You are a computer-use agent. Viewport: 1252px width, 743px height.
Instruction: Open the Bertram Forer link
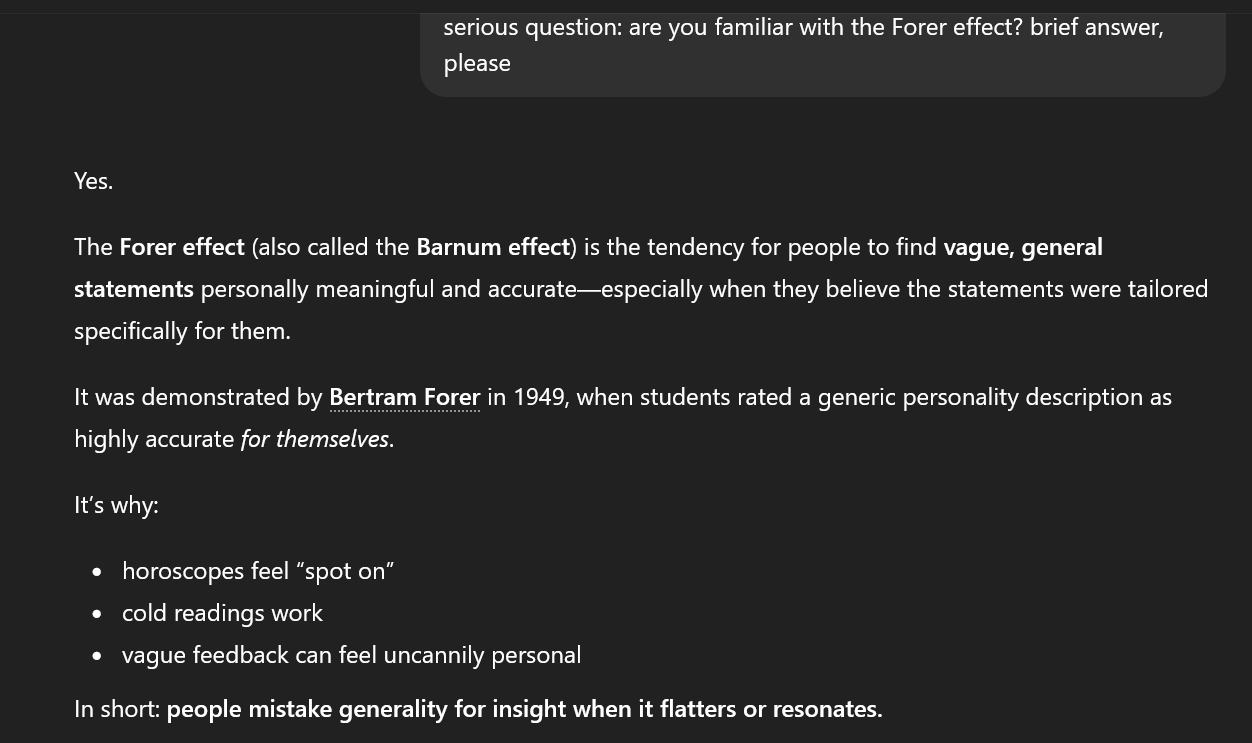(x=404, y=397)
